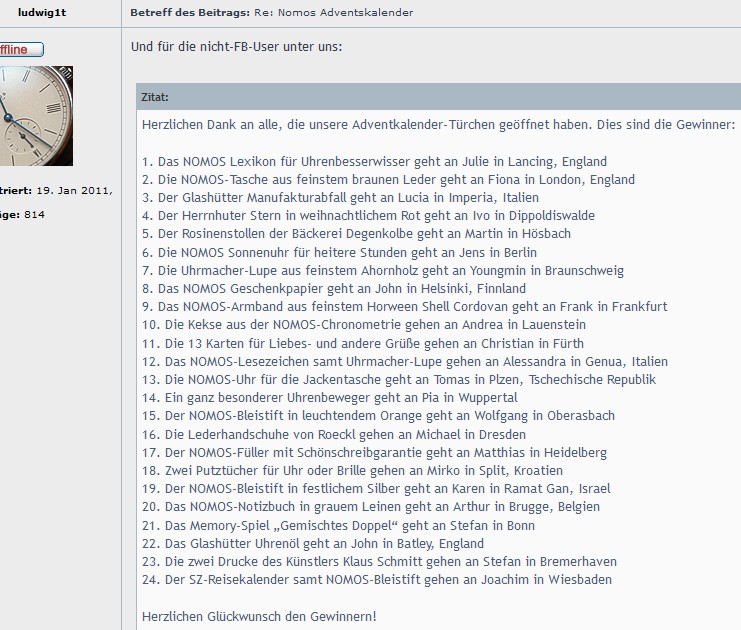Click the SZ-Reisekalender entry for Joachim

click(x=377, y=579)
